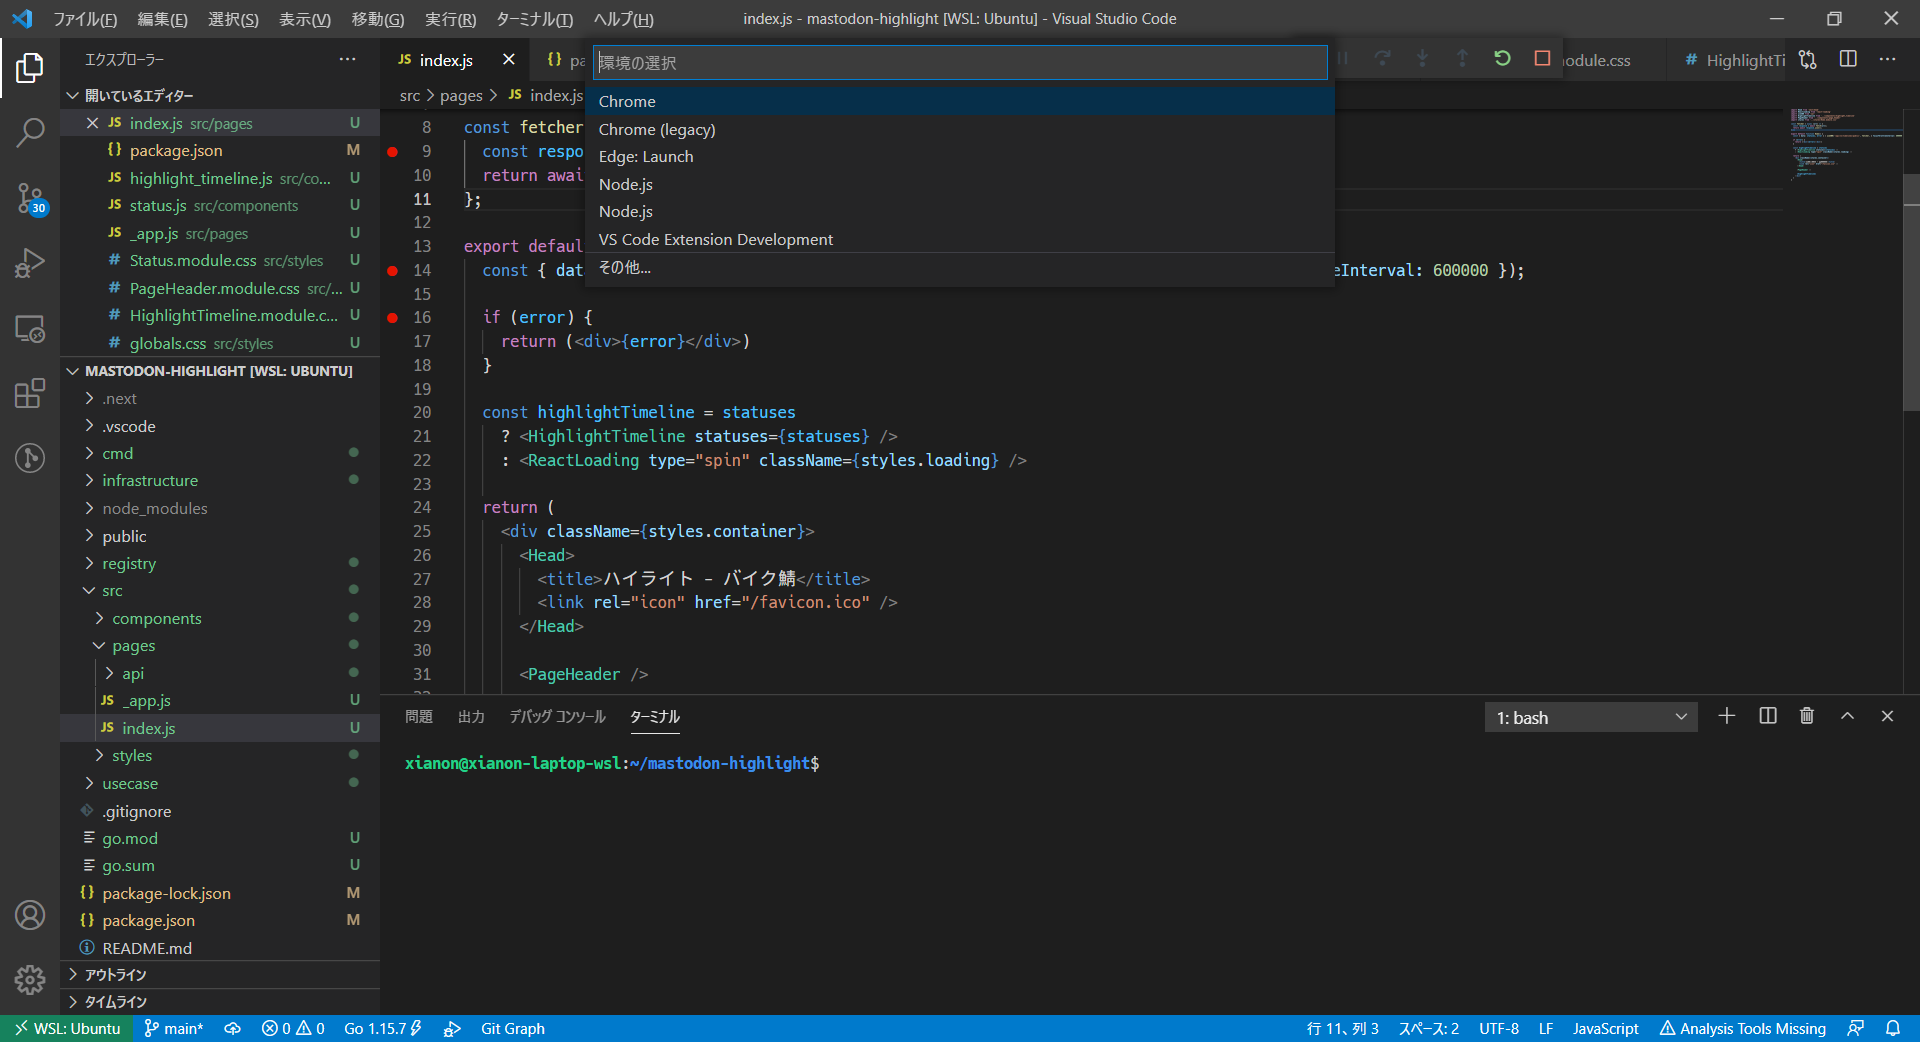This screenshot has height=1042, width=1920.
Task: Open Remote Explorer icon
Action: click(30, 328)
